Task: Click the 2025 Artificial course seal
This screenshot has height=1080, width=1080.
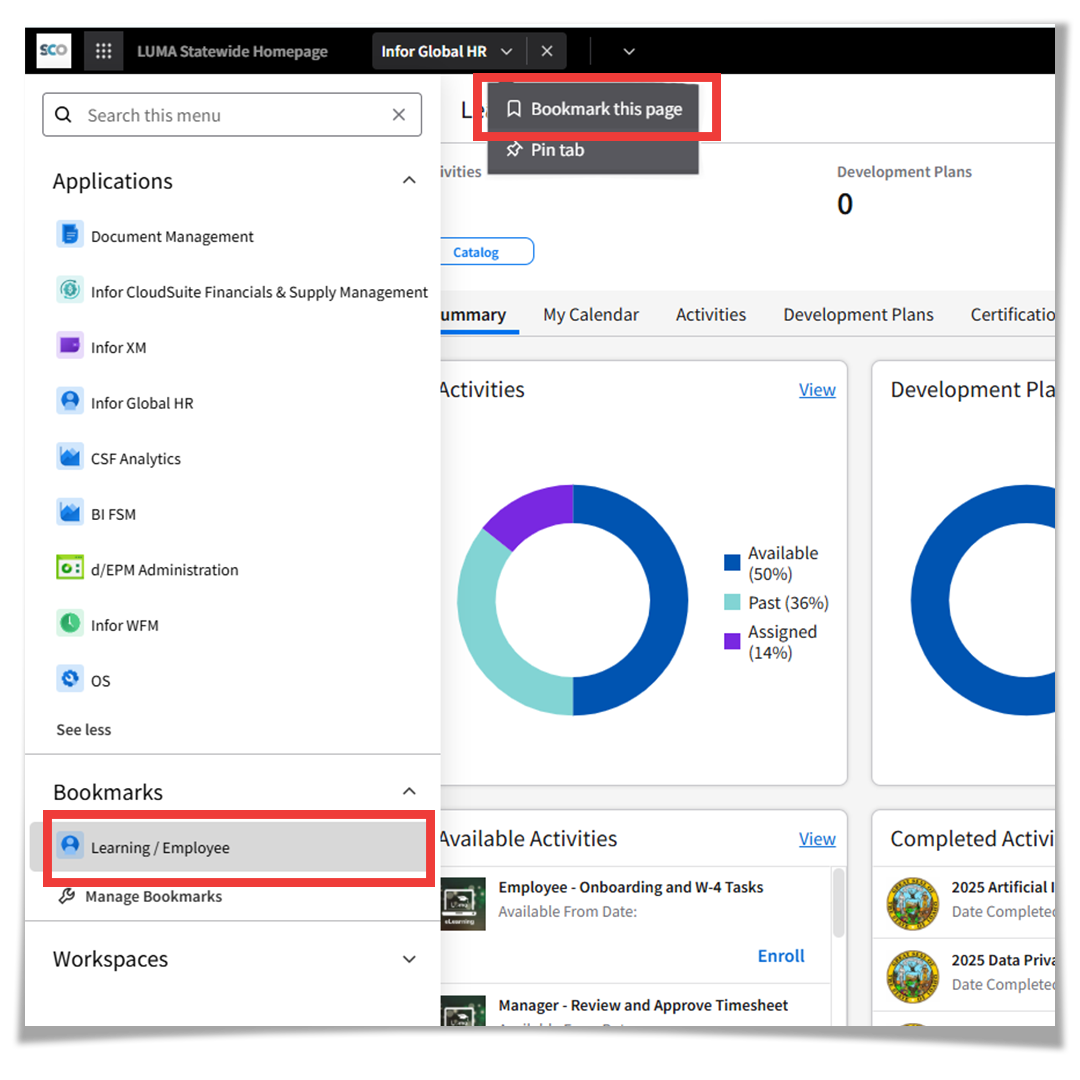Action: click(913, 904)
